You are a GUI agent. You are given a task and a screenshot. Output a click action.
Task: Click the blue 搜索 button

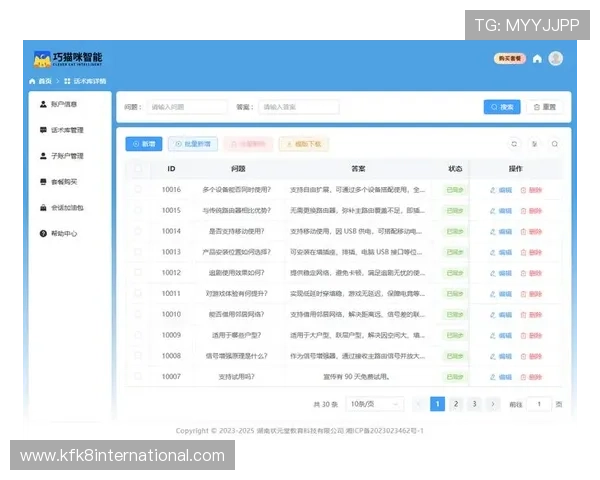pos(502,107)
